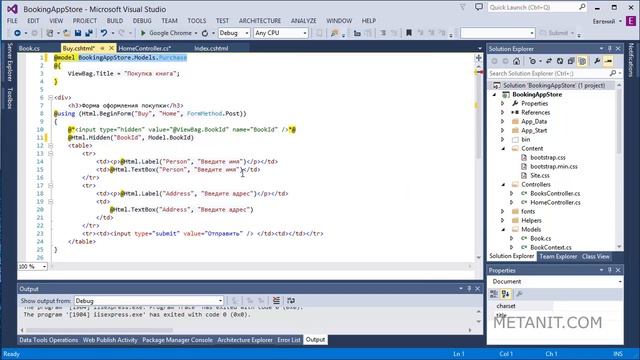The height and width of the screenshot is (360, 640).
Task: Click the Refresh icon in Solution Explorer
Action: pyautogui.click(x=560, y=61)
